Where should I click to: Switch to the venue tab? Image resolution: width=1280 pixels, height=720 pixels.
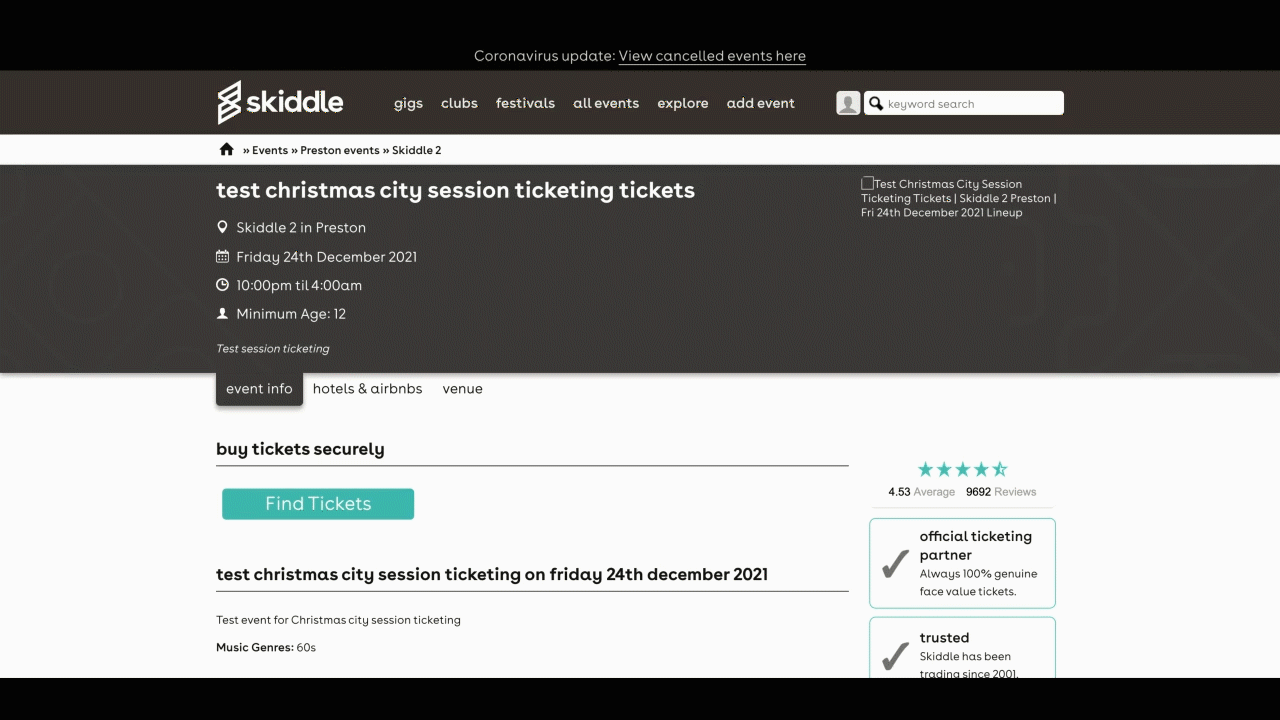point(462,389)
